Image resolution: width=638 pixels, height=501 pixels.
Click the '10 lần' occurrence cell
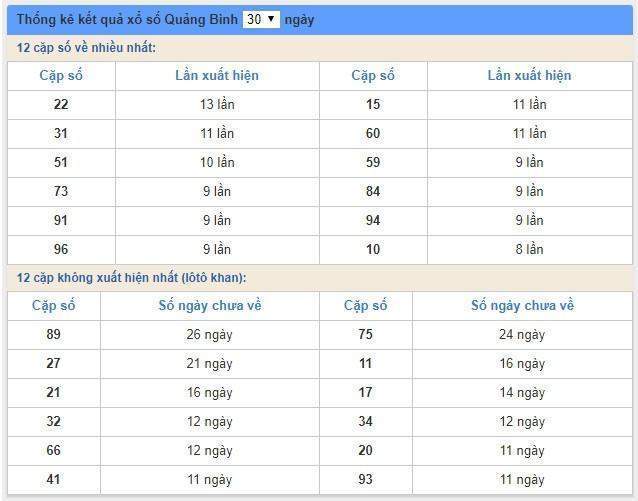216,162
